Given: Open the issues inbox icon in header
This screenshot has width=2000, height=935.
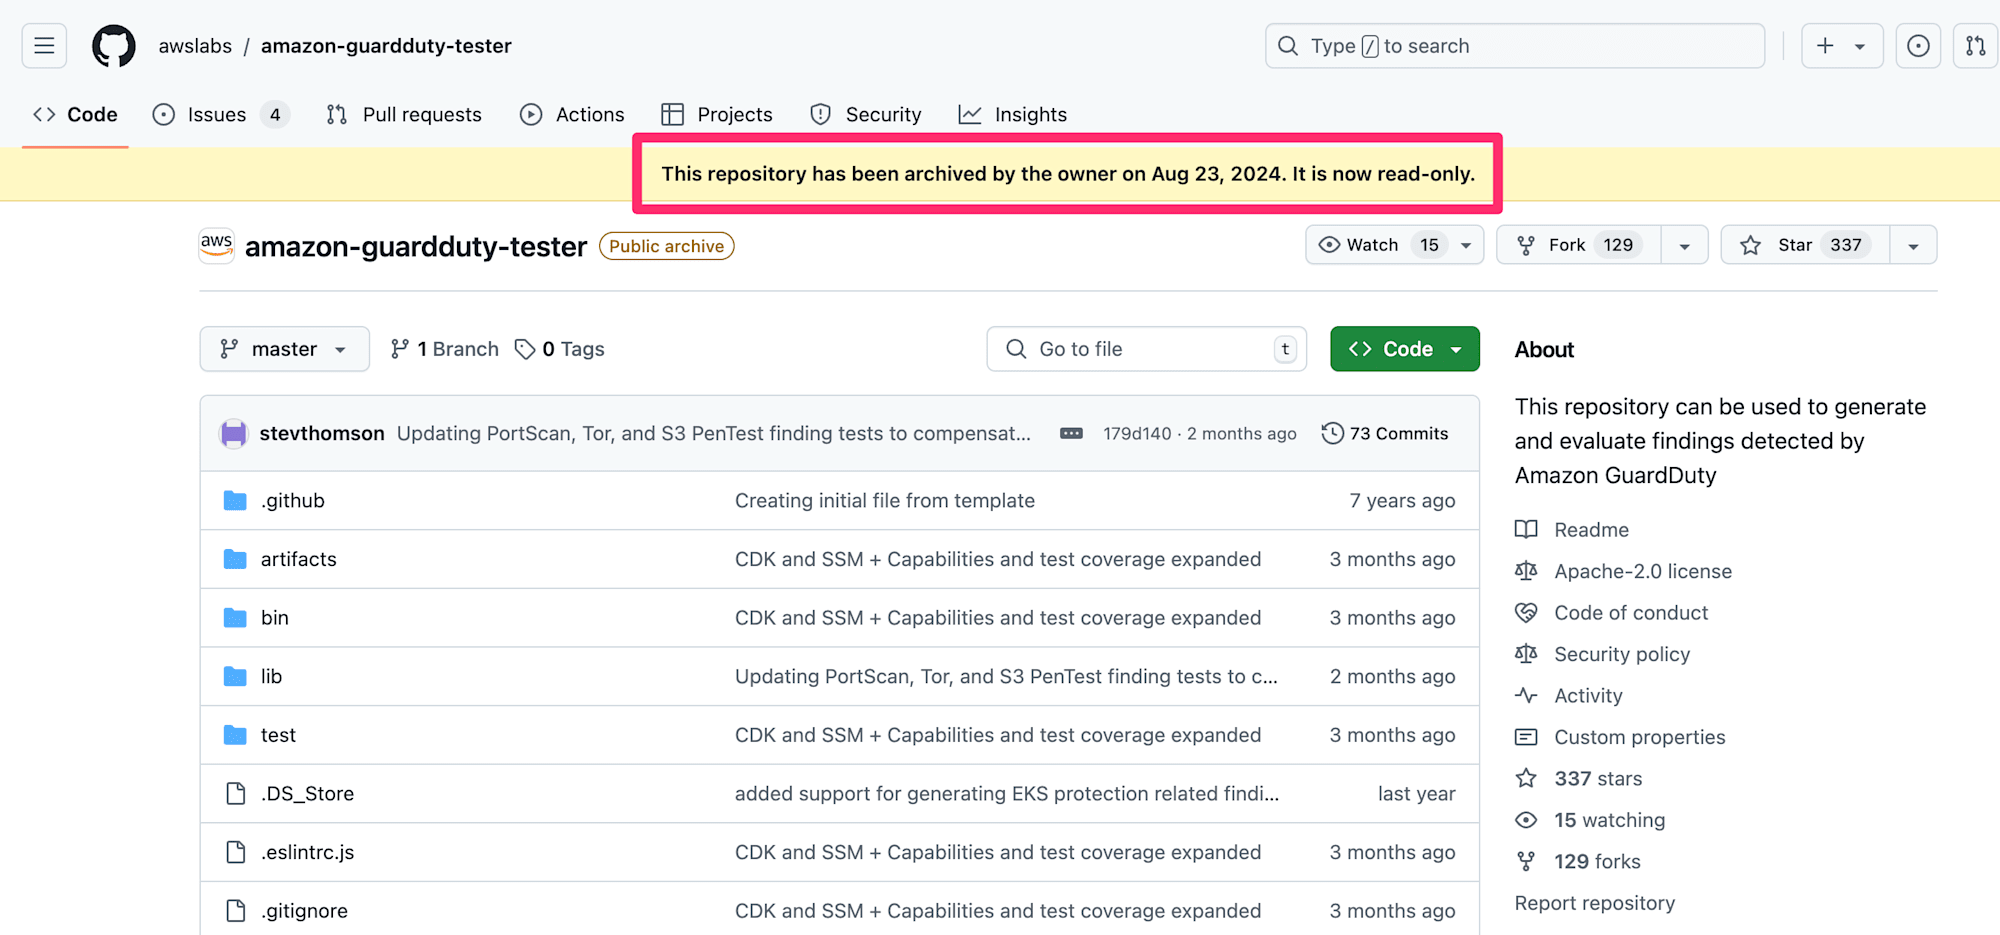Looking at the screenshot, I should pos(1918,46).
